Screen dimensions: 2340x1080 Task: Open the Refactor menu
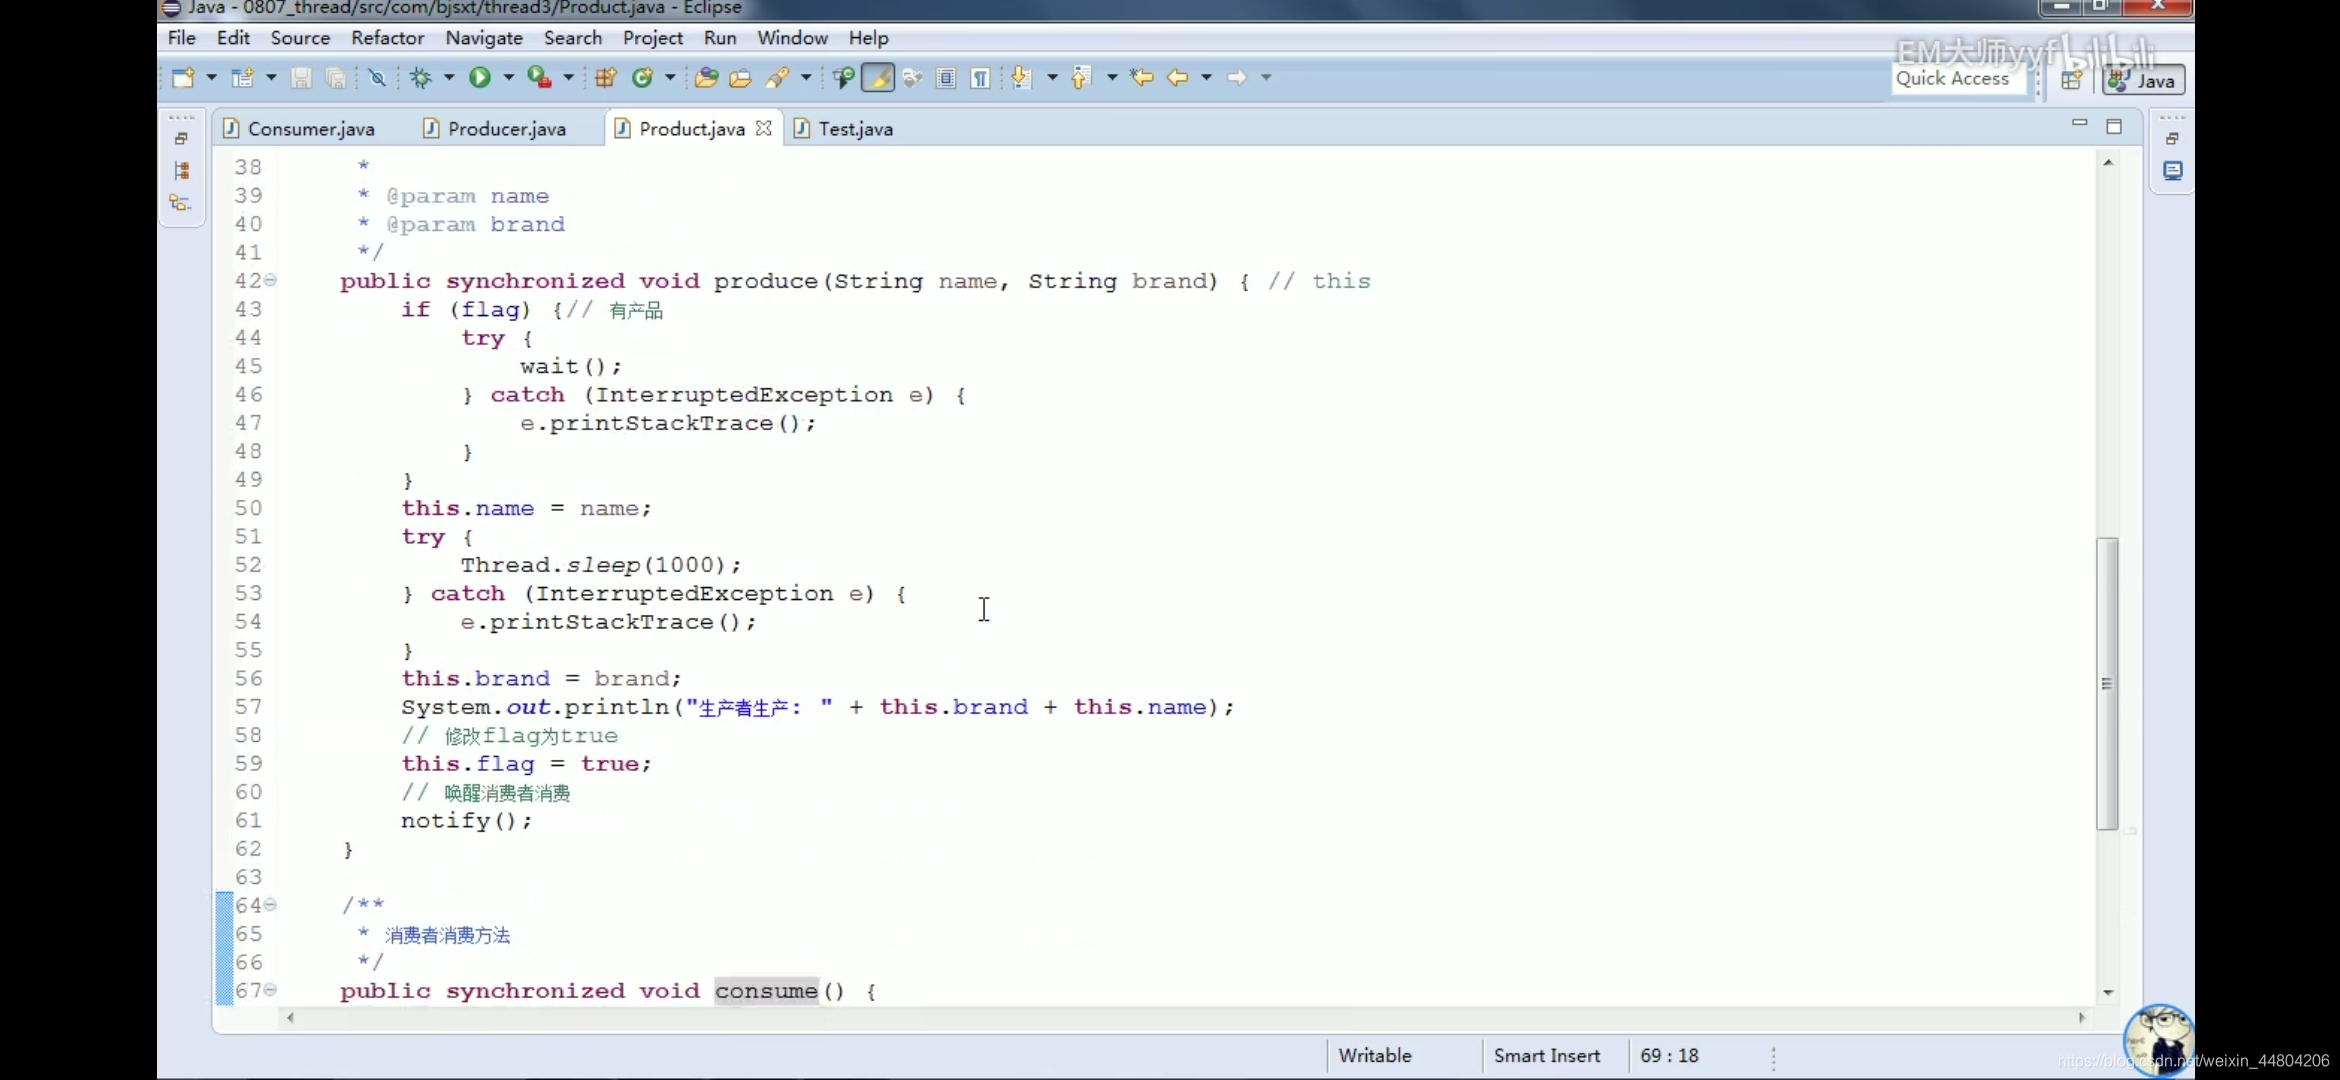click(x=387, y=38)
